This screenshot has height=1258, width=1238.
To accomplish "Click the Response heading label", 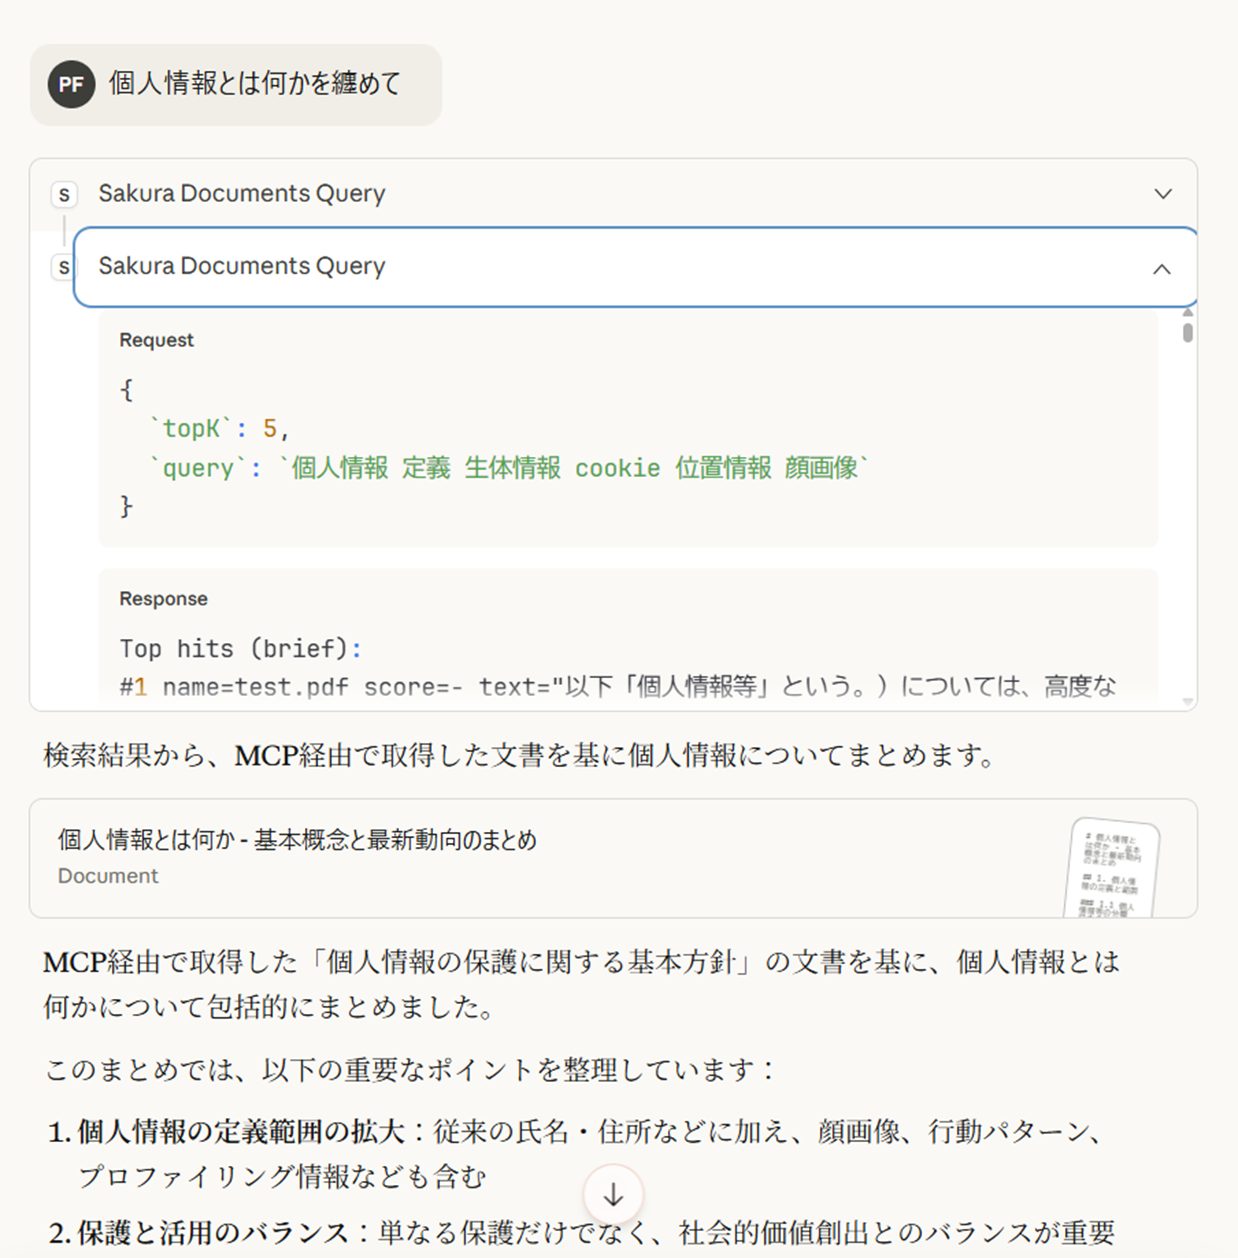I will (x=163, y=599).
